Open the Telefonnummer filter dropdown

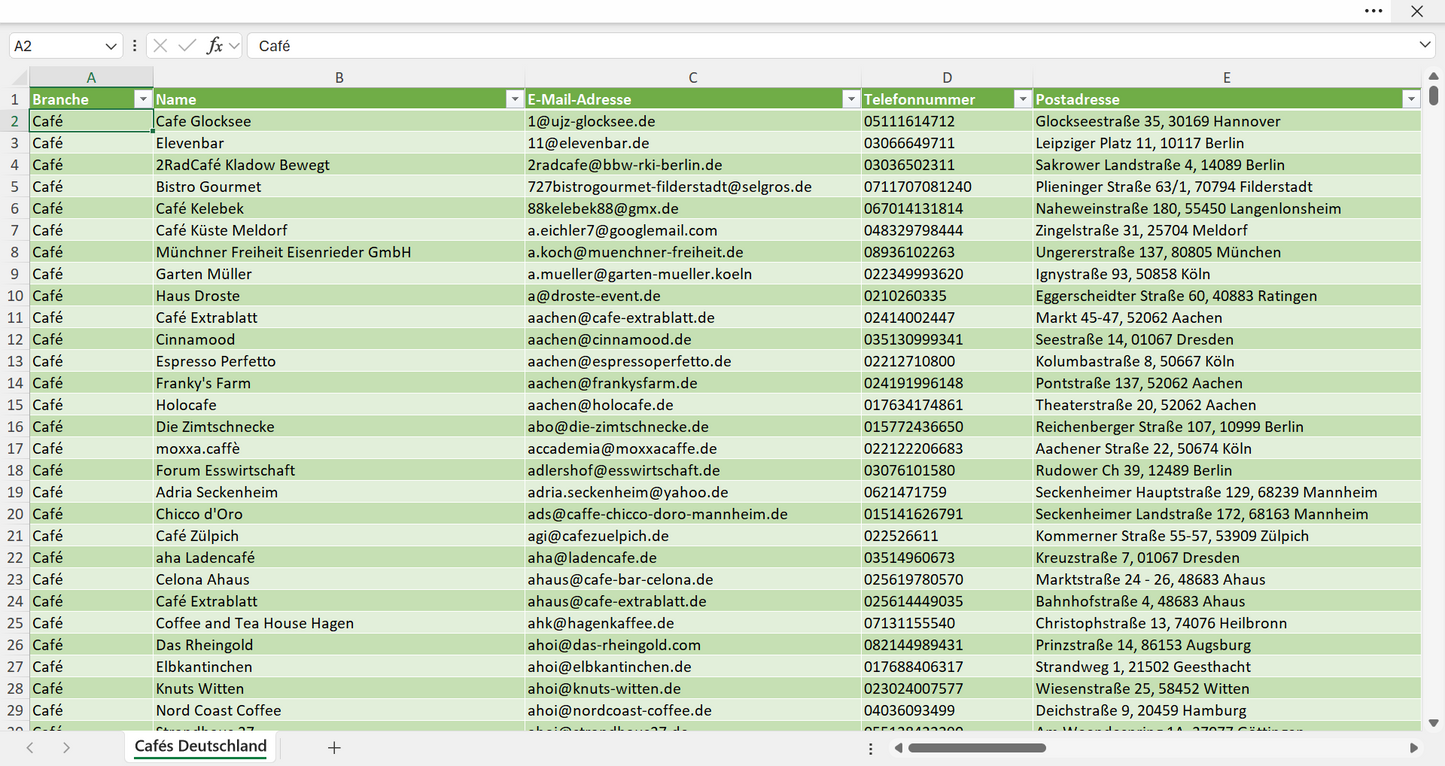click(x=1022, y=99)
